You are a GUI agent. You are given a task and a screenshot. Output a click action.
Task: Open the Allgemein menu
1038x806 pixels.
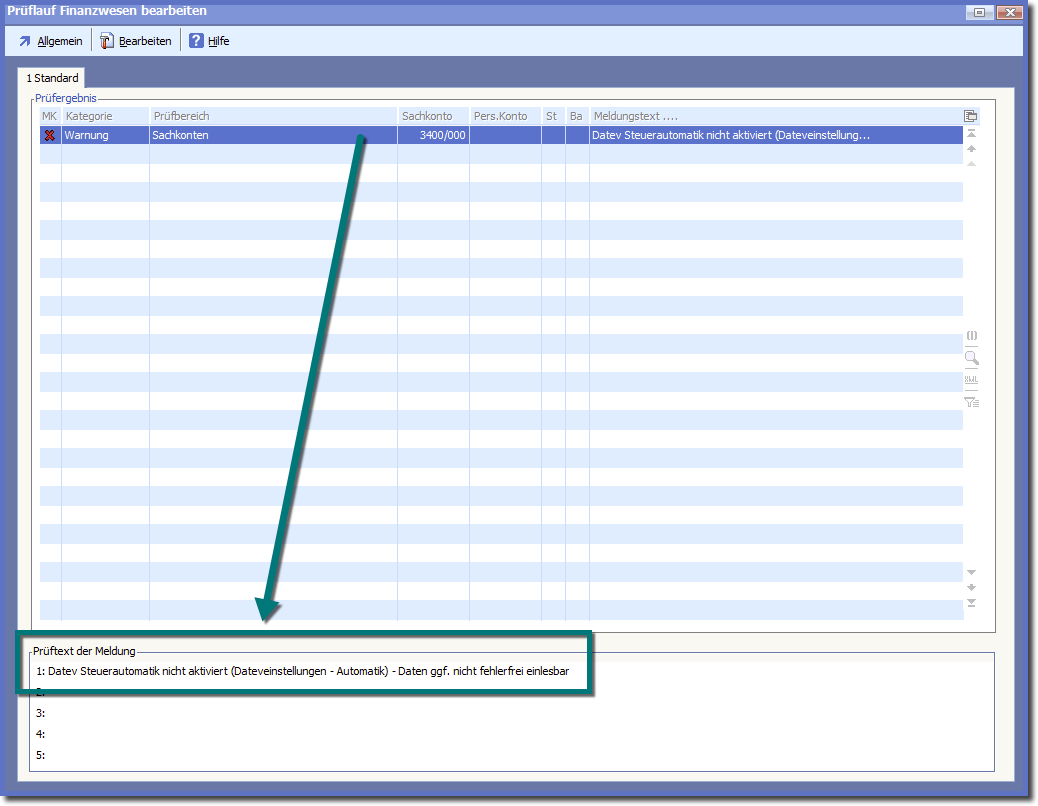tap(50, 41)
